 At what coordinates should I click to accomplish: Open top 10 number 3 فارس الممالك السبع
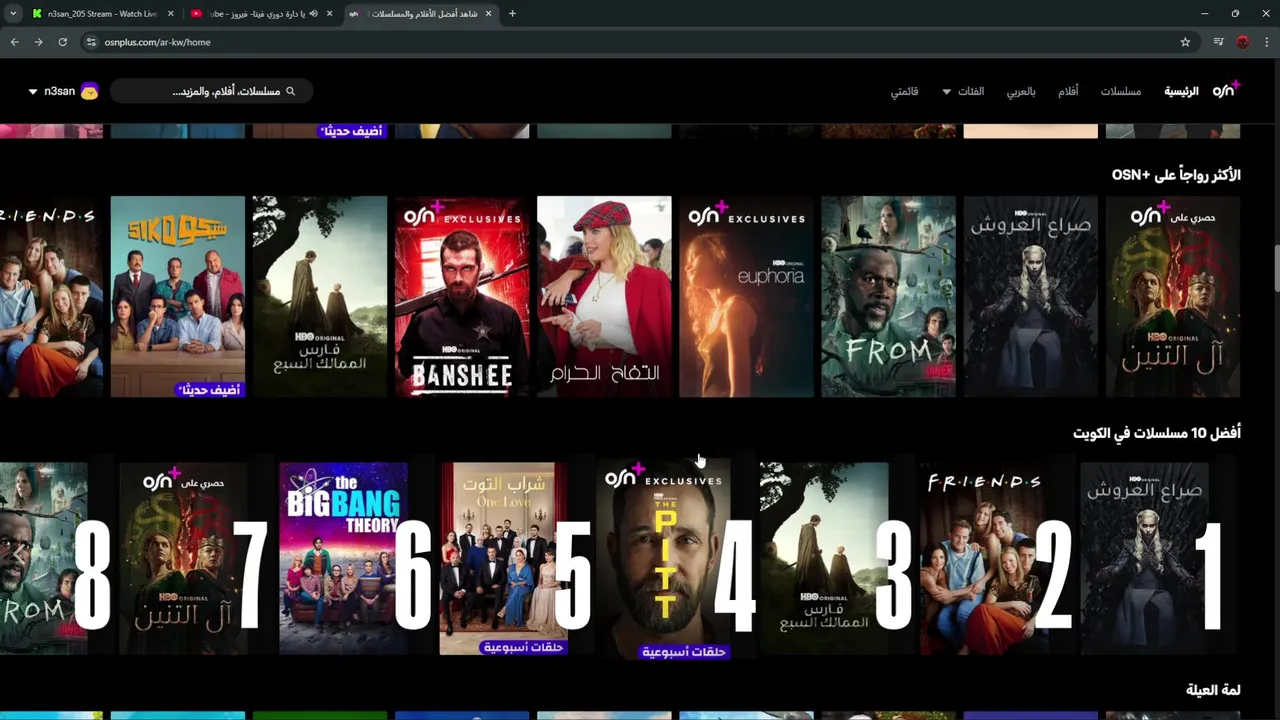pos(835,558)
